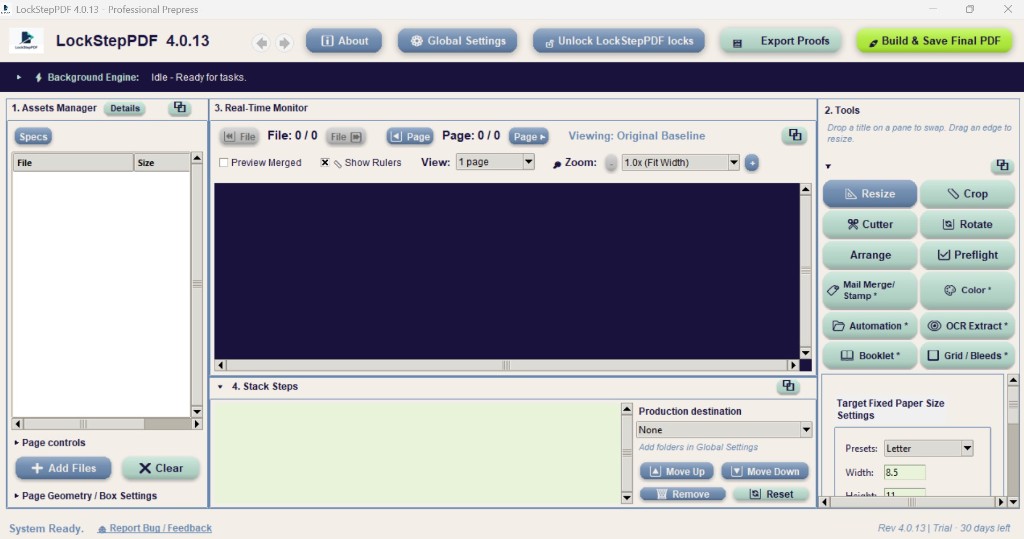
Task: Enable the Preview Merged checkbox
Action: (x=224, y=163)
